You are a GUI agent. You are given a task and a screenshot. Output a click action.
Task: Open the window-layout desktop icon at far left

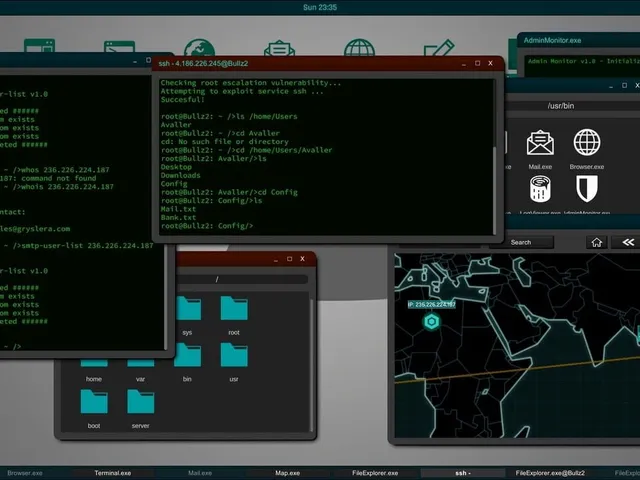[39, 45]
